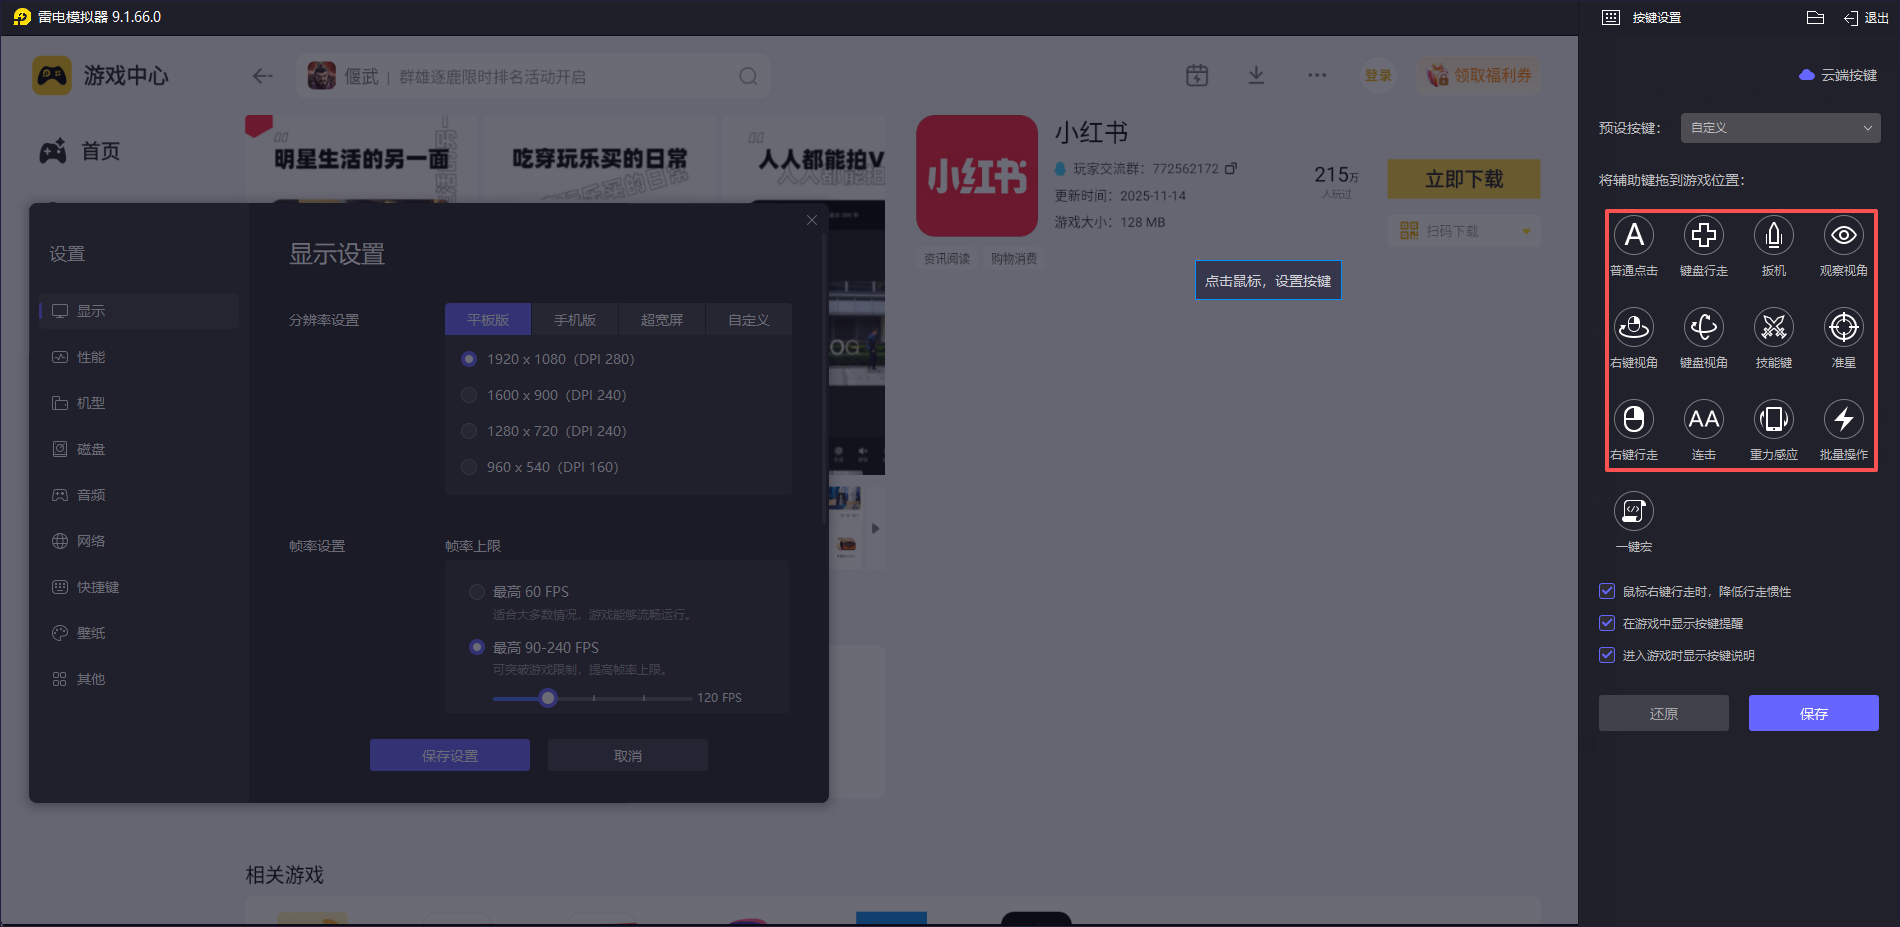The height and width of the screenshot is (927, 1900).
Task: Close the 设置 dialog
Action: point(812,220)
